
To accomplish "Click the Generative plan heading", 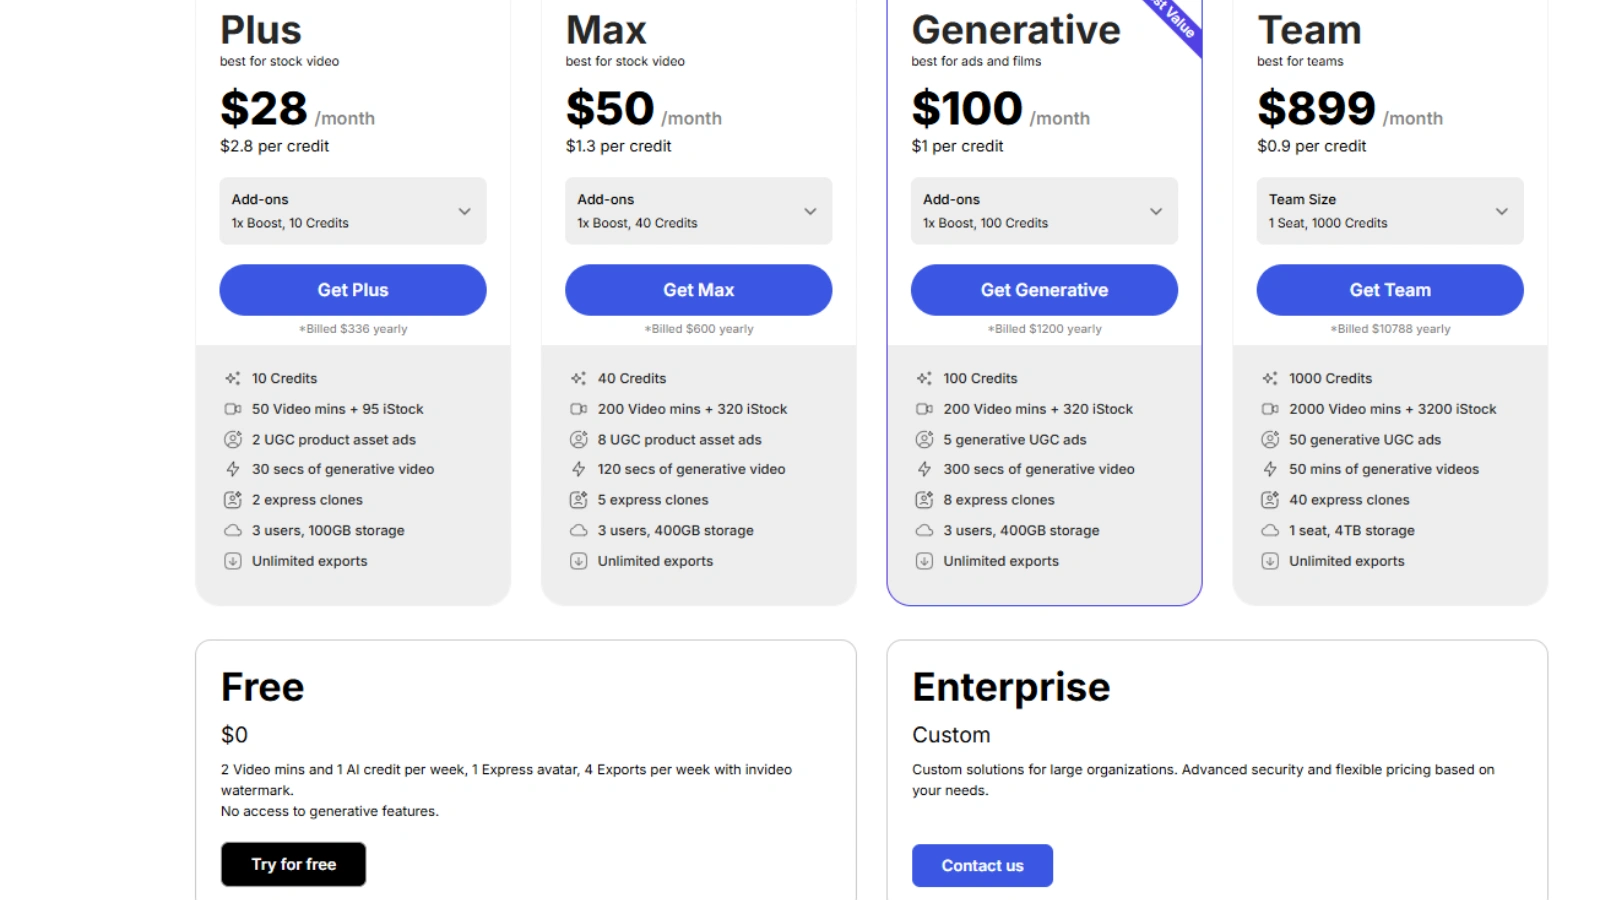I will [x=1015, y=31].
